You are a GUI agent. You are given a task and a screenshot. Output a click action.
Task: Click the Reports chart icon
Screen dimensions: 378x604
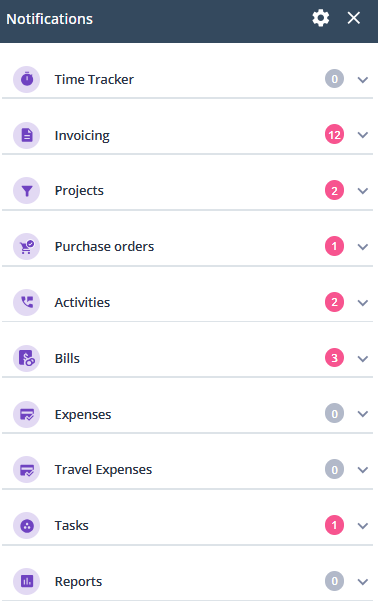(27, 581)
